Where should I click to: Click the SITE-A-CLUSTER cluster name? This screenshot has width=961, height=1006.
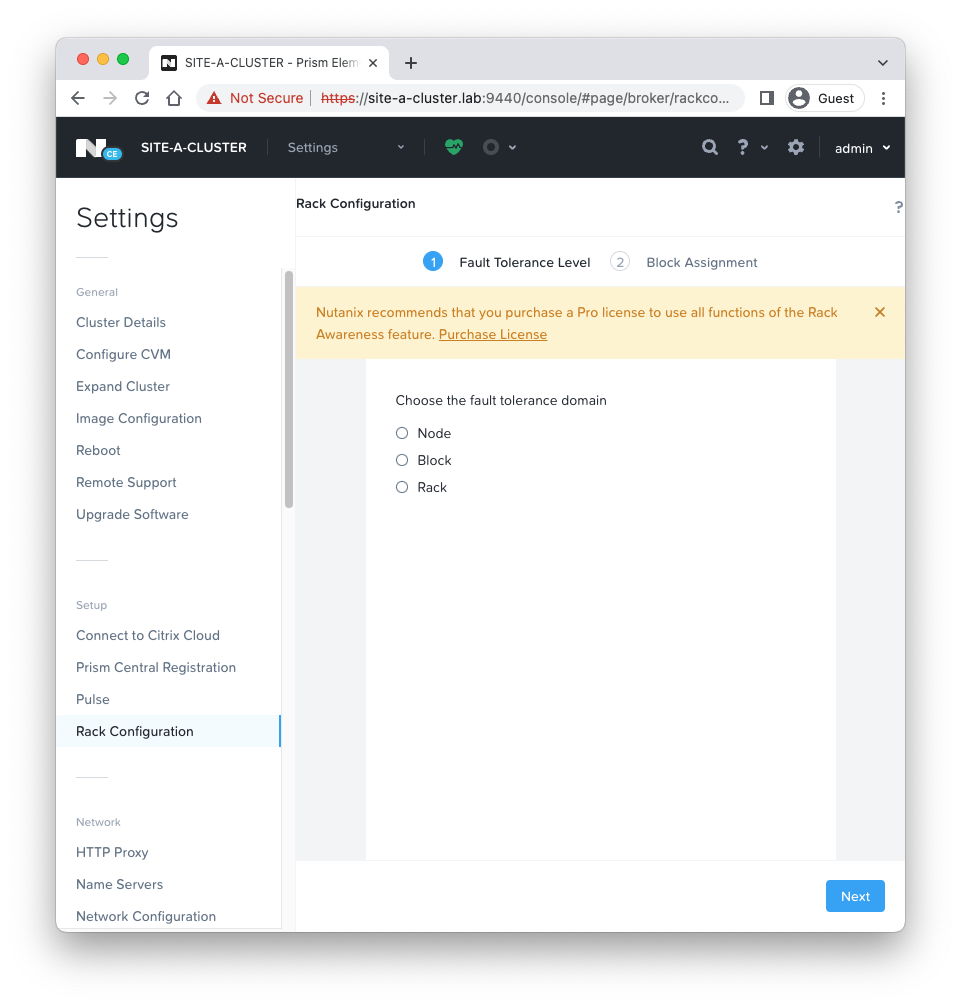click(x=194, y=148)
